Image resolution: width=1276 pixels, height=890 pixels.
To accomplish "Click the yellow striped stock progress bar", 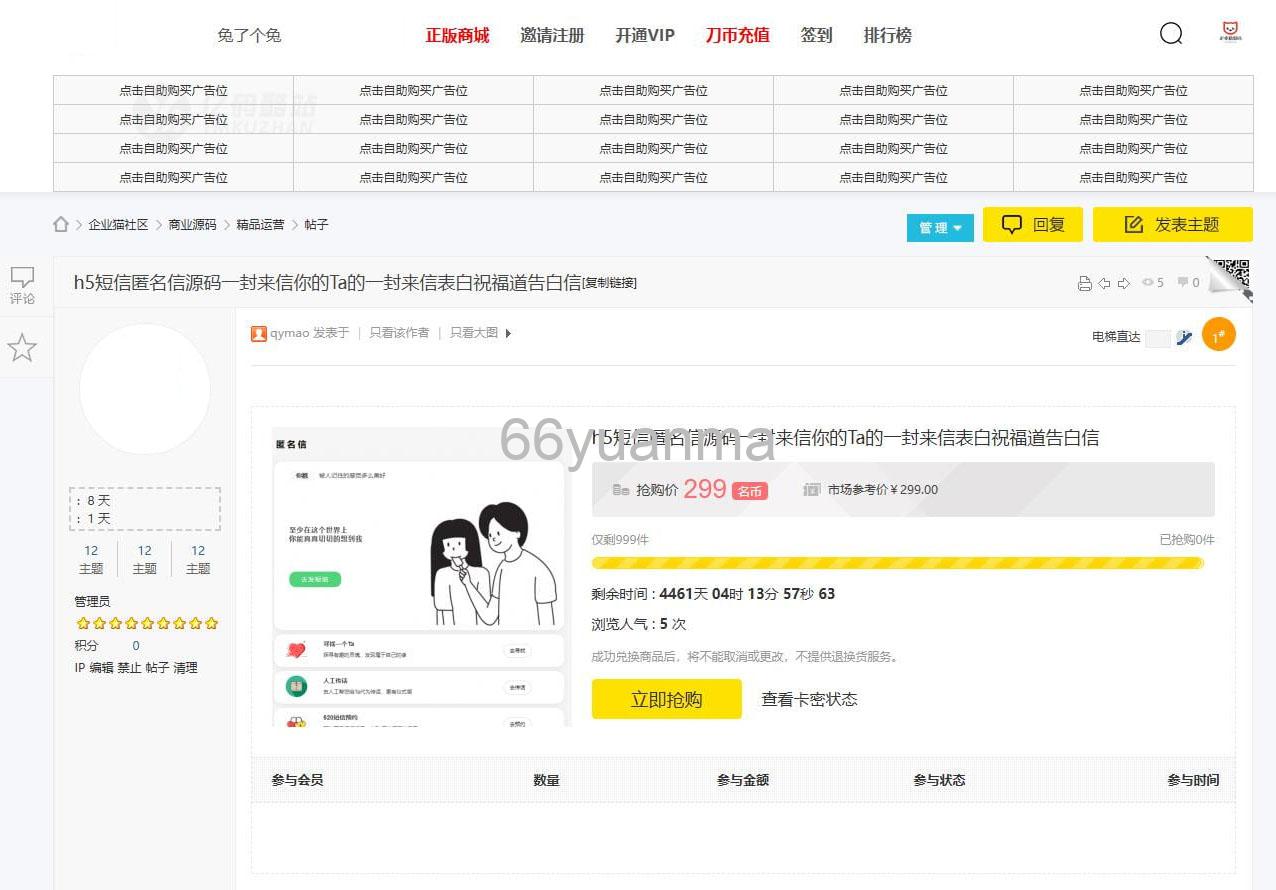I will pyautogui.click(x=897, y=563).
